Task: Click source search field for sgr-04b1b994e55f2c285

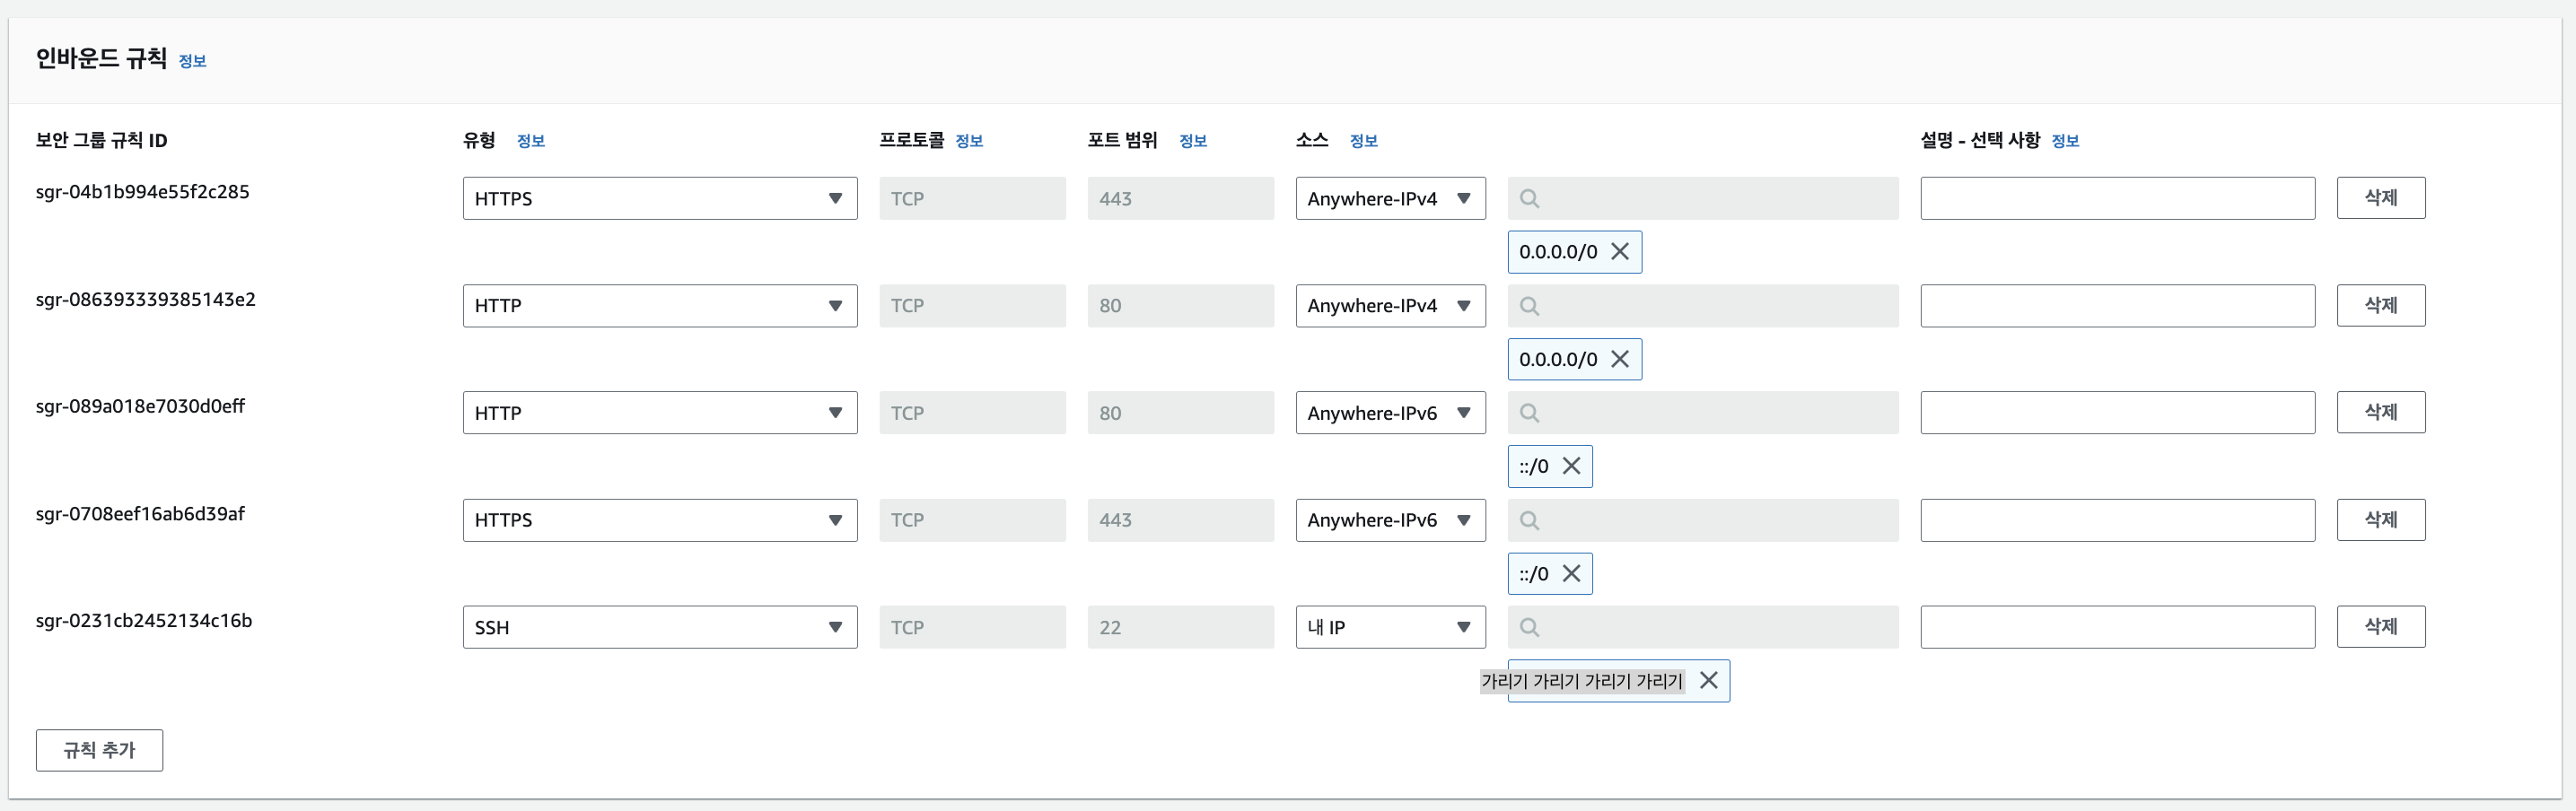Action: [x=1703, y=198]
